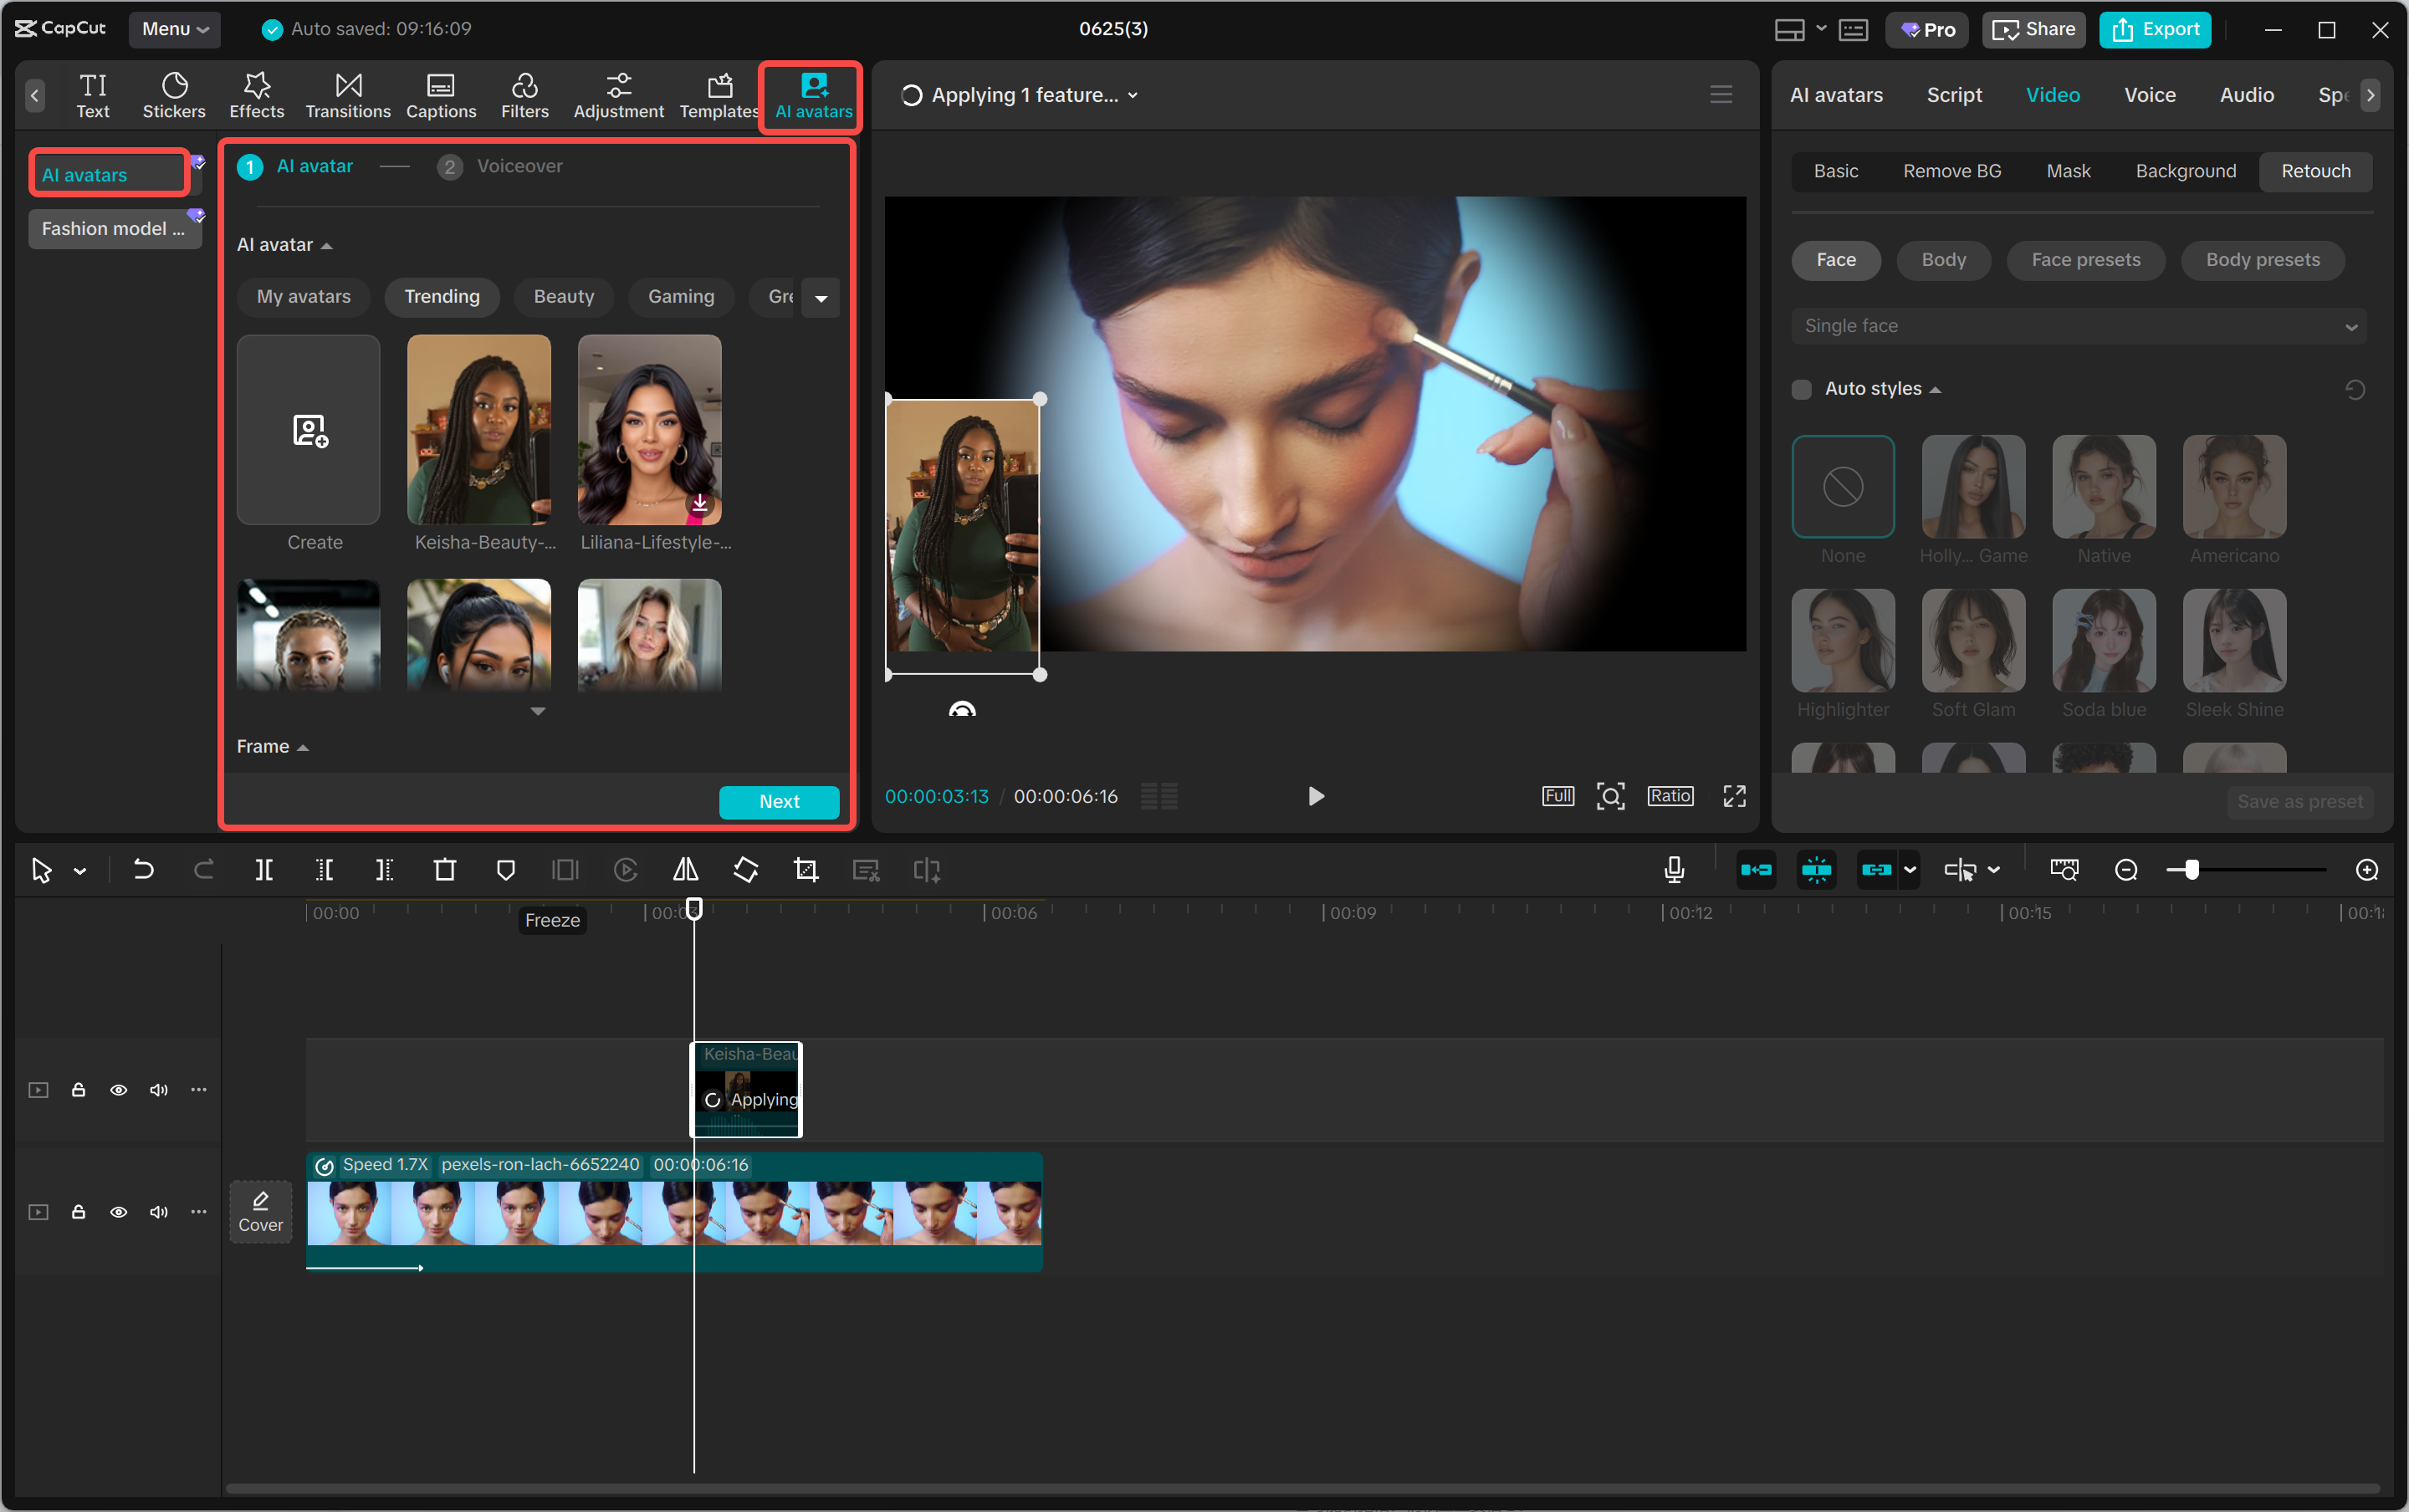Open the Filters panel
Viewport: 2409px width, 1512px height.
(x=524, y=95)
